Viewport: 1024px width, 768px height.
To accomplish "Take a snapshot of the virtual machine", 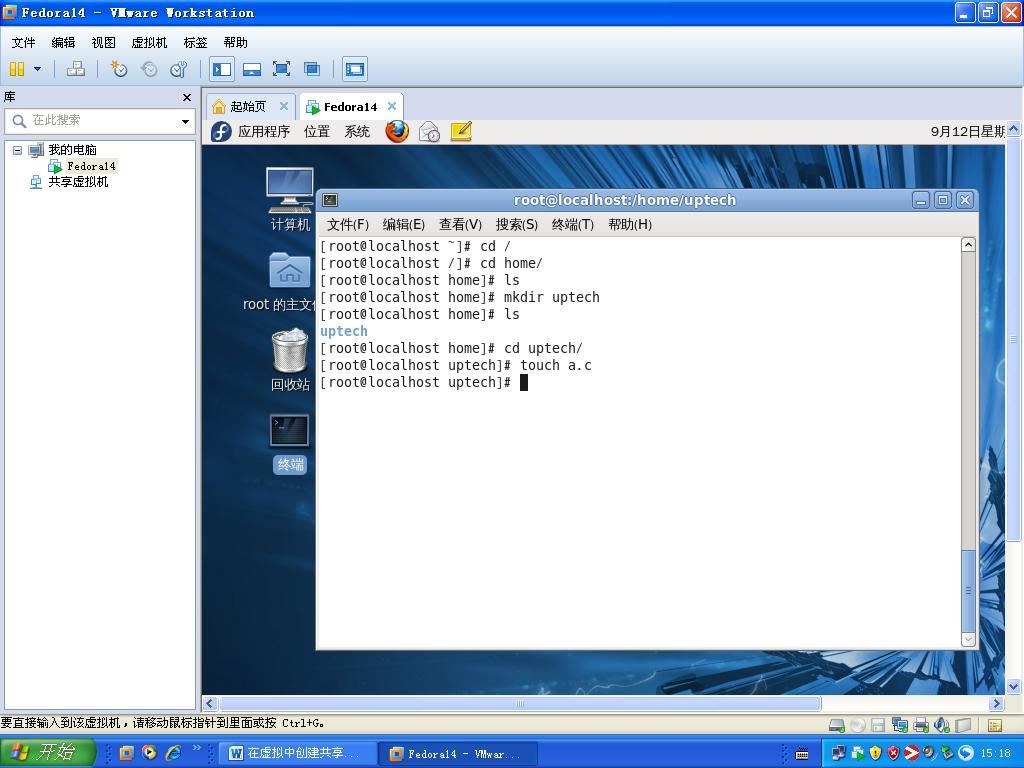I will [x=118, y=69].
